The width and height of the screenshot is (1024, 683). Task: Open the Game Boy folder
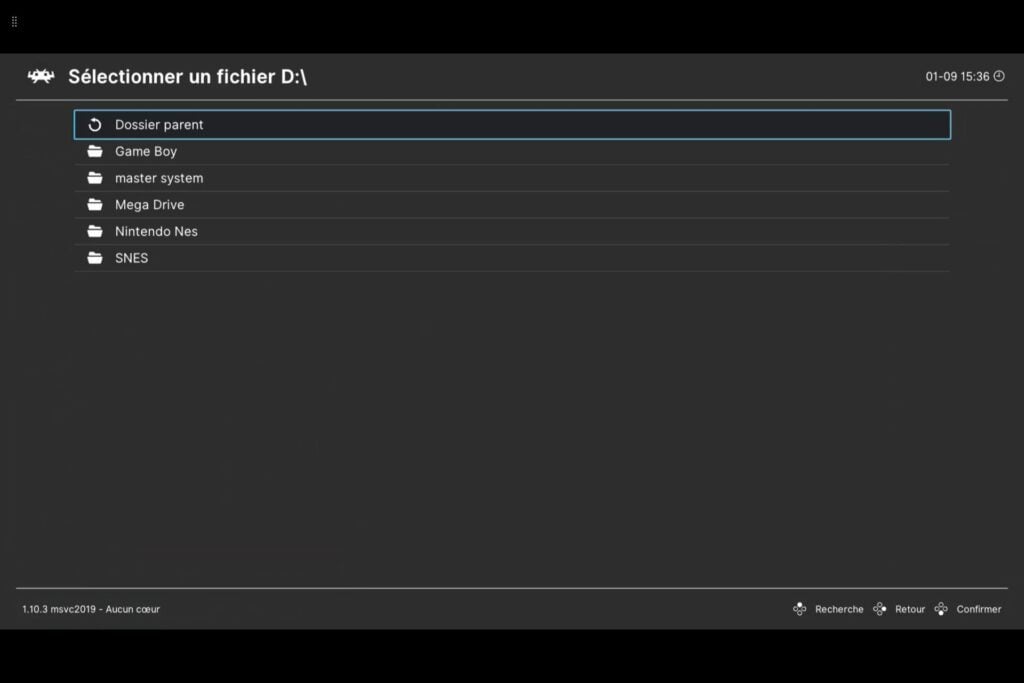tap(512, 151)
